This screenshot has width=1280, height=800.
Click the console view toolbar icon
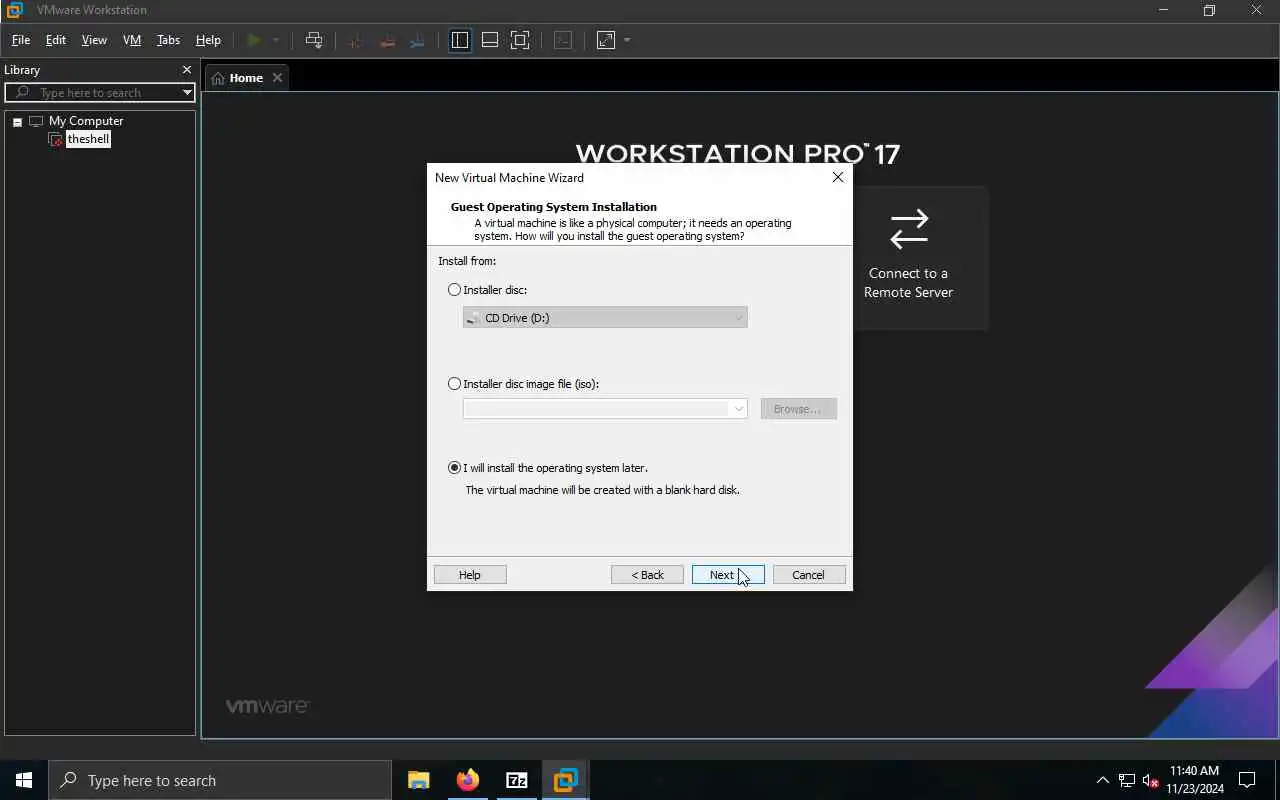point(563,40)
